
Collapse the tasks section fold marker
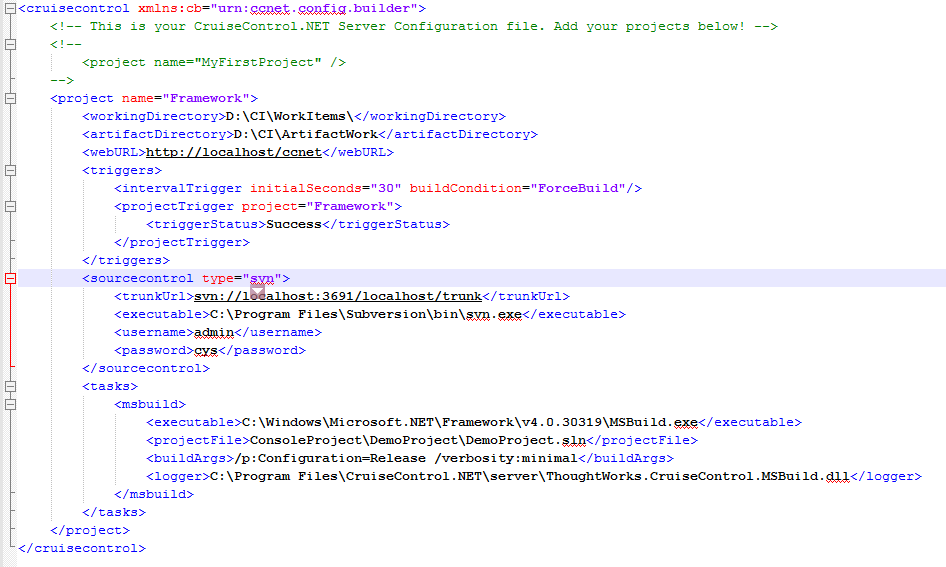[x=10, y=387]
